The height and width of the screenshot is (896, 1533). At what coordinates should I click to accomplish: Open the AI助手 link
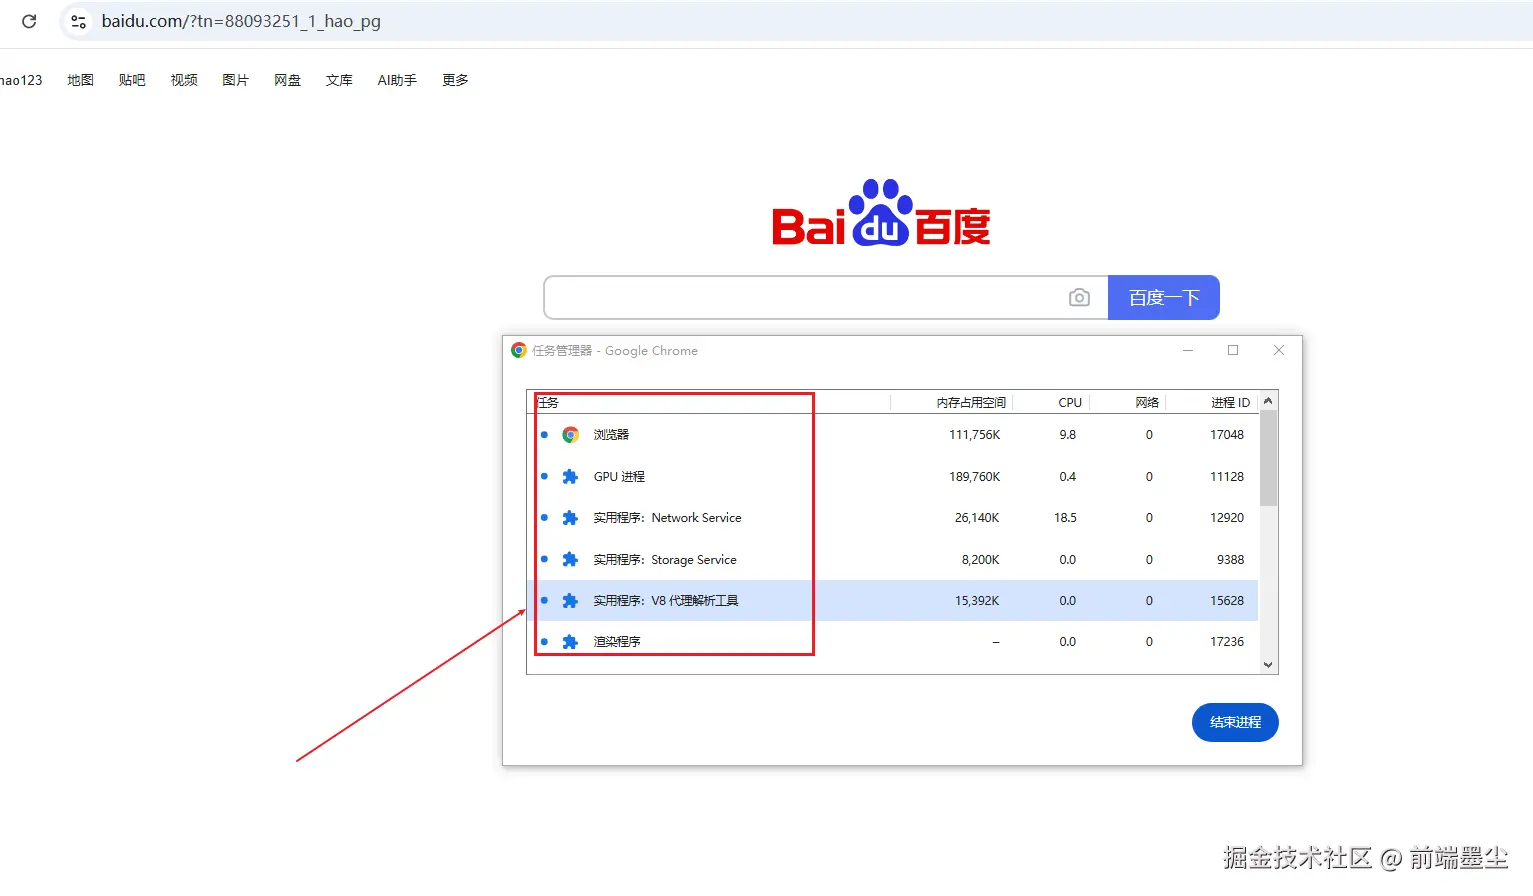[x=397, y=80]
